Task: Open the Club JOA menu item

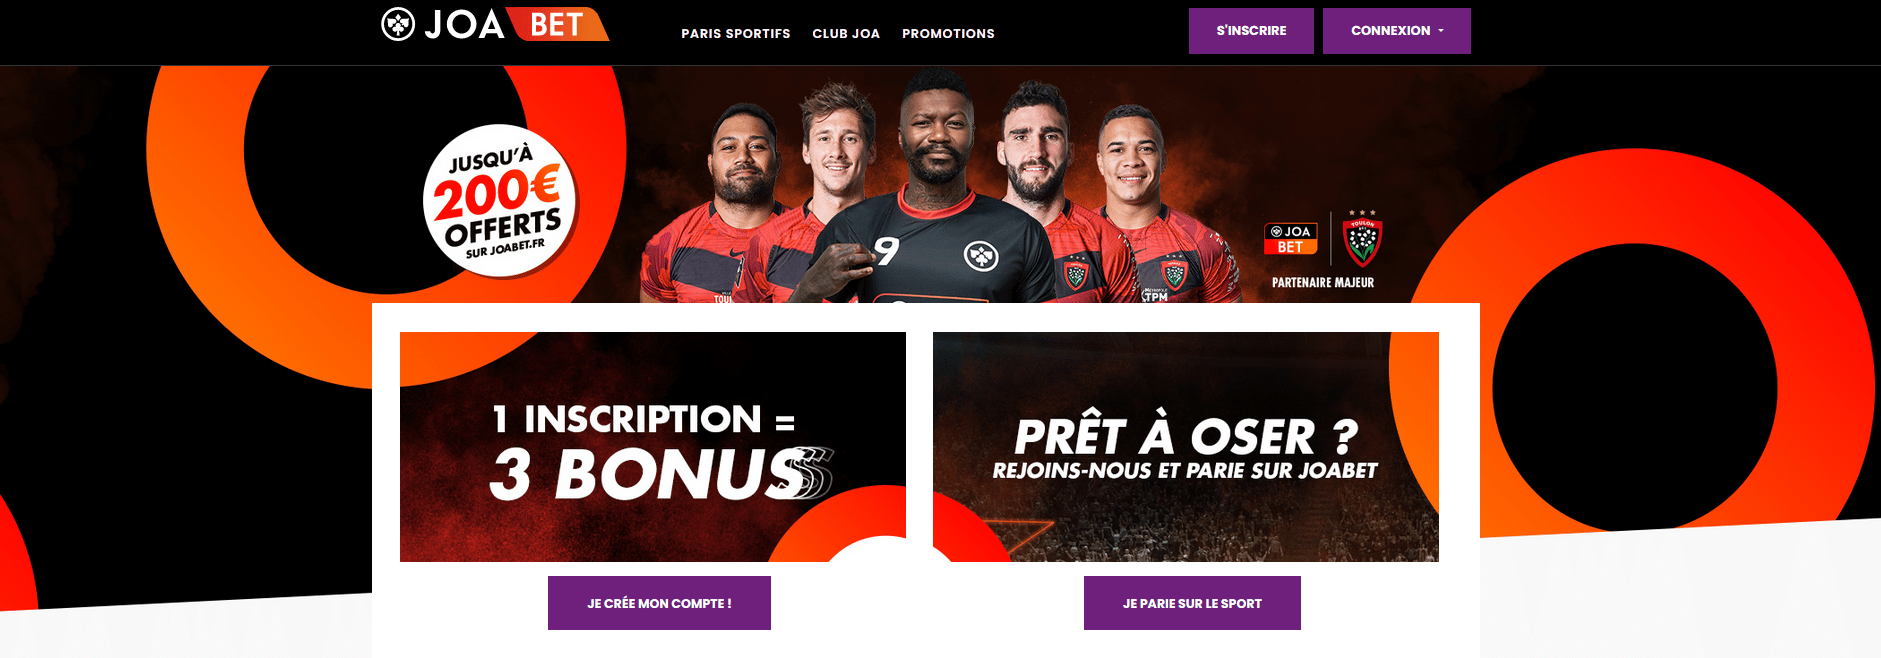Action: click(846, 34)
